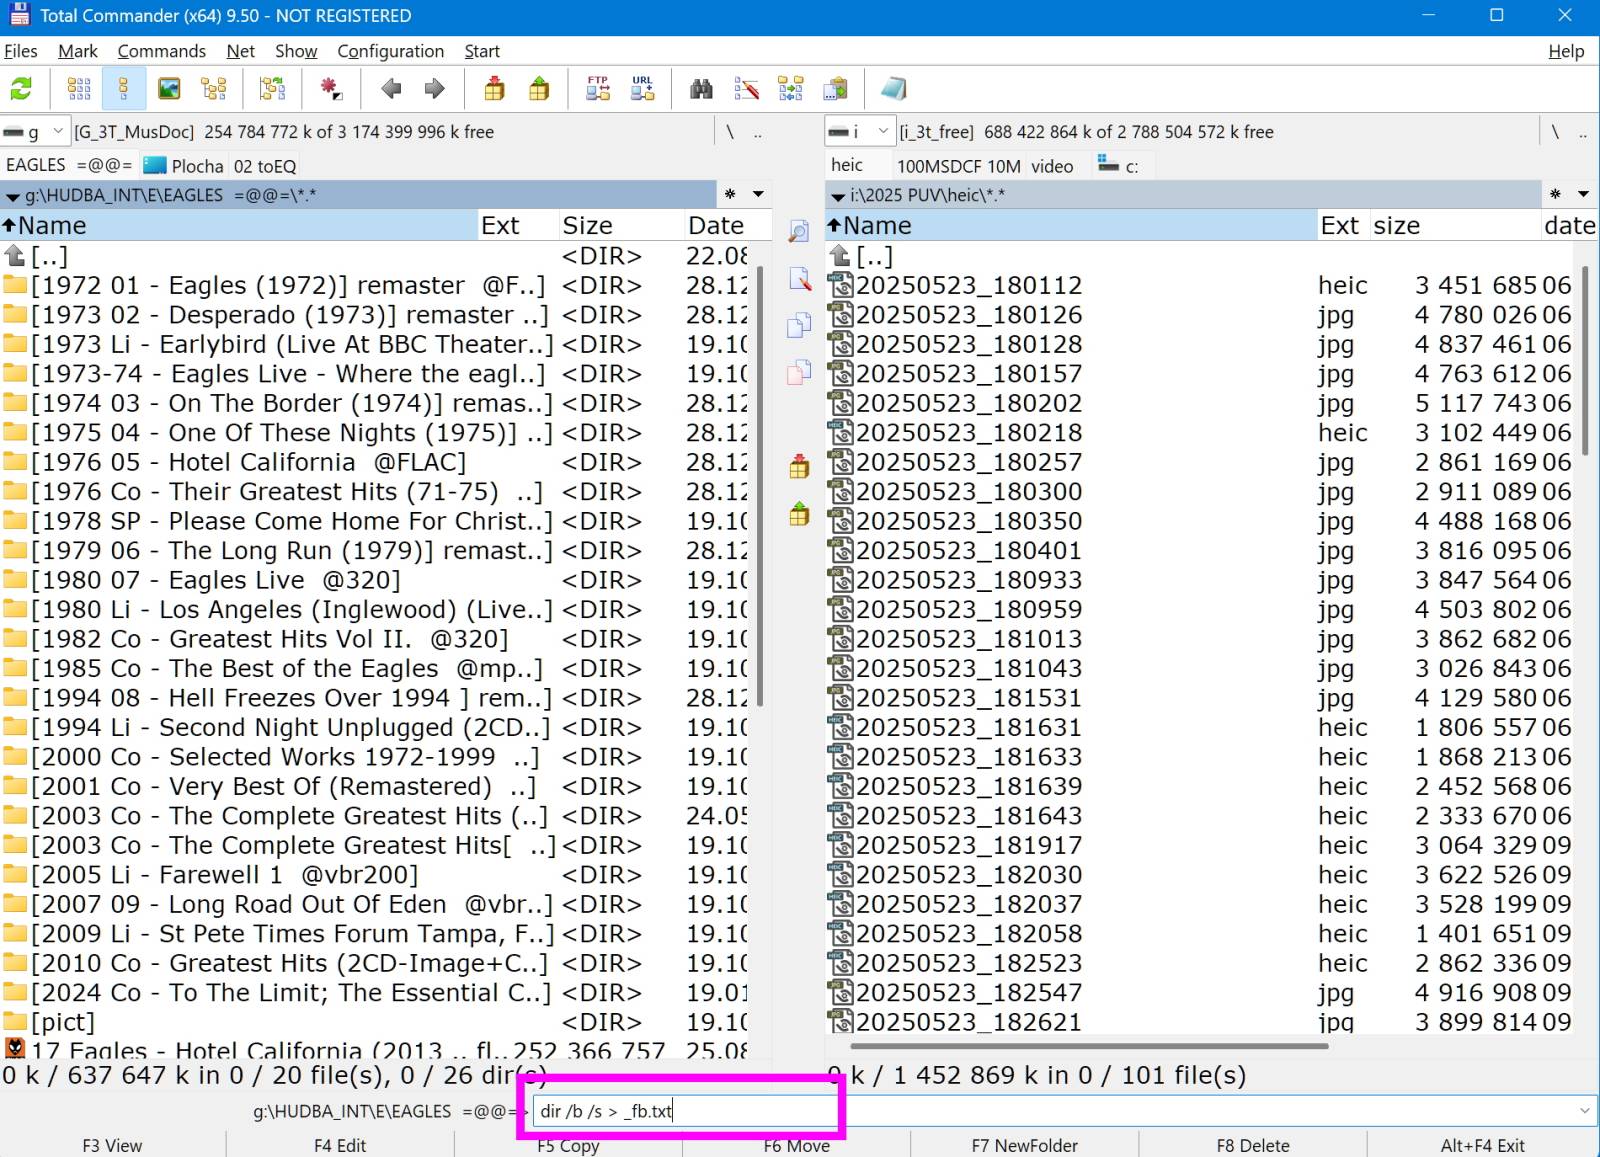Click the copy names to clipboard icon
This screenshot has width=1600, height=1157.
click(835, 89)
